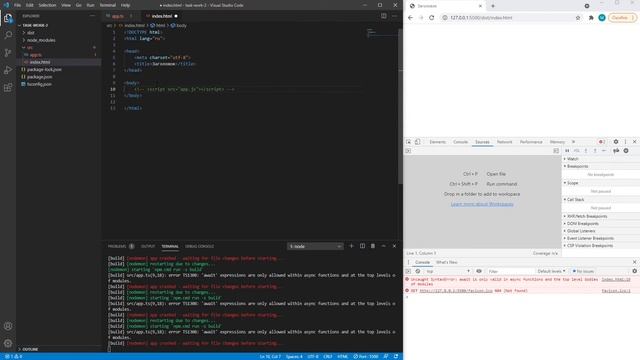Split the VS Code editor to the right
The image size is (640, 360).
point(384,16)
